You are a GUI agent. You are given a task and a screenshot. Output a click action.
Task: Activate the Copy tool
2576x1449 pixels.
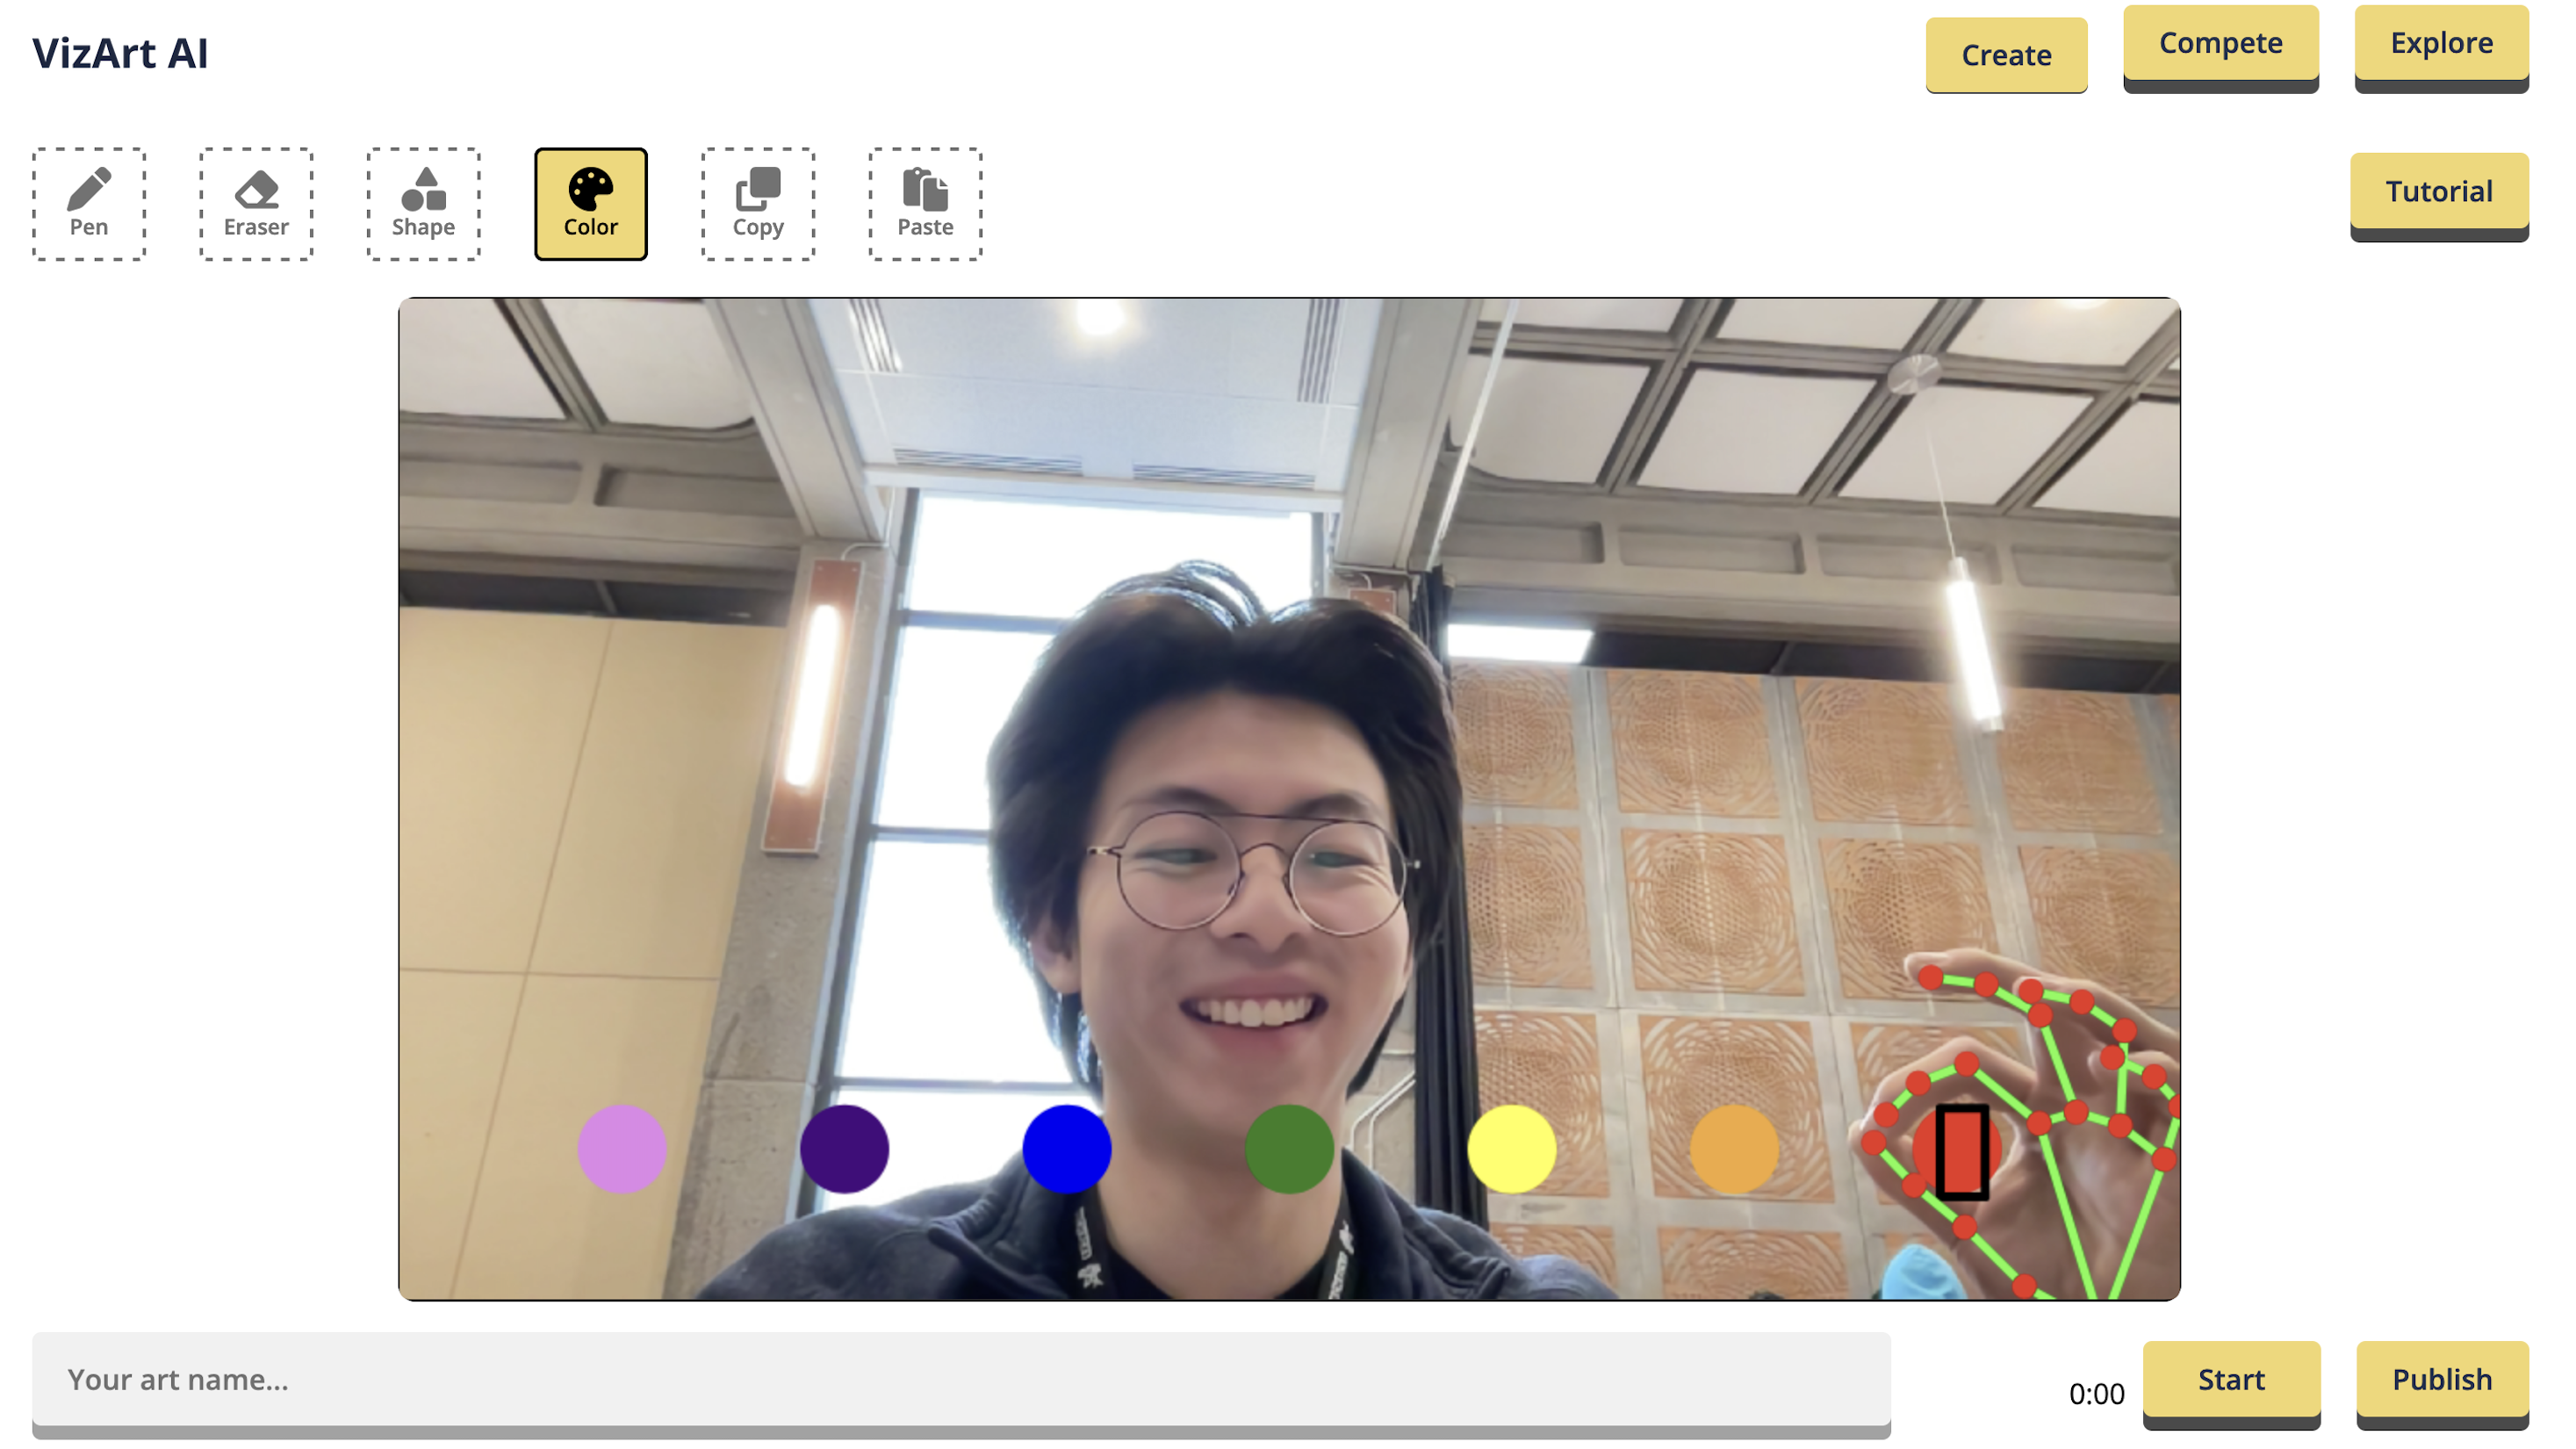click(x=758, y=204)
